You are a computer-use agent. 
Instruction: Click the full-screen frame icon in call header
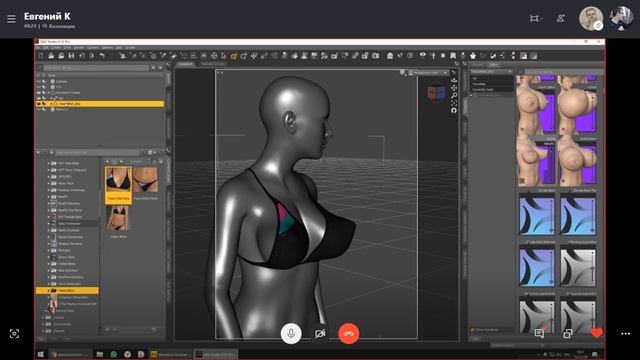pos(534,18)
